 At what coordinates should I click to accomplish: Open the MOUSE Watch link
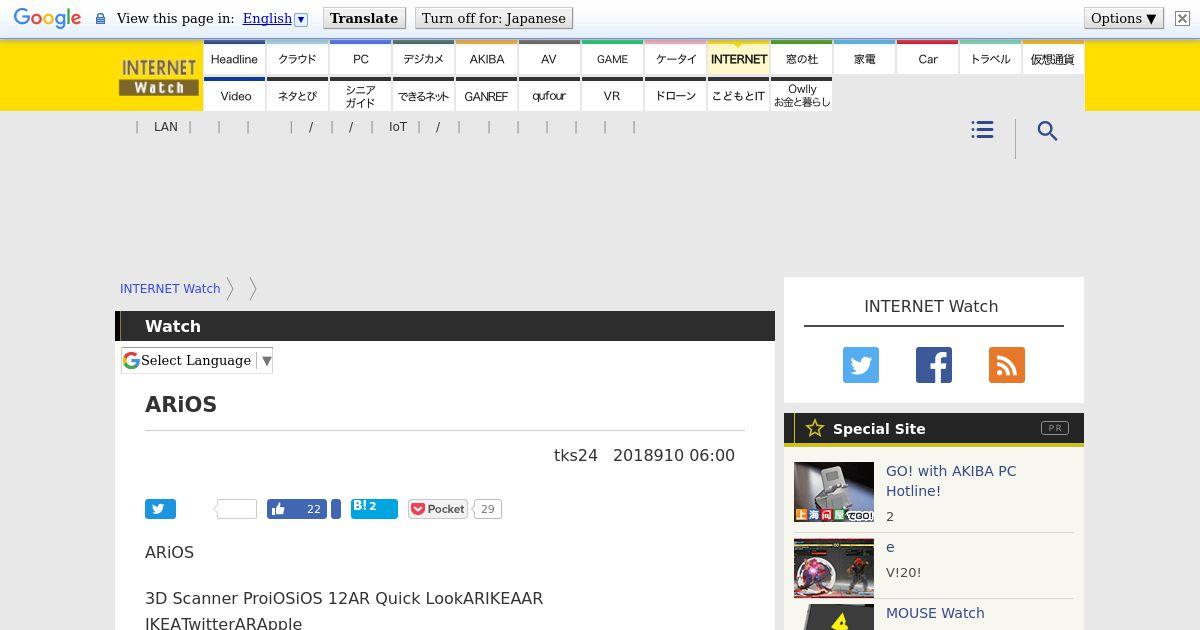coord(935,613)
